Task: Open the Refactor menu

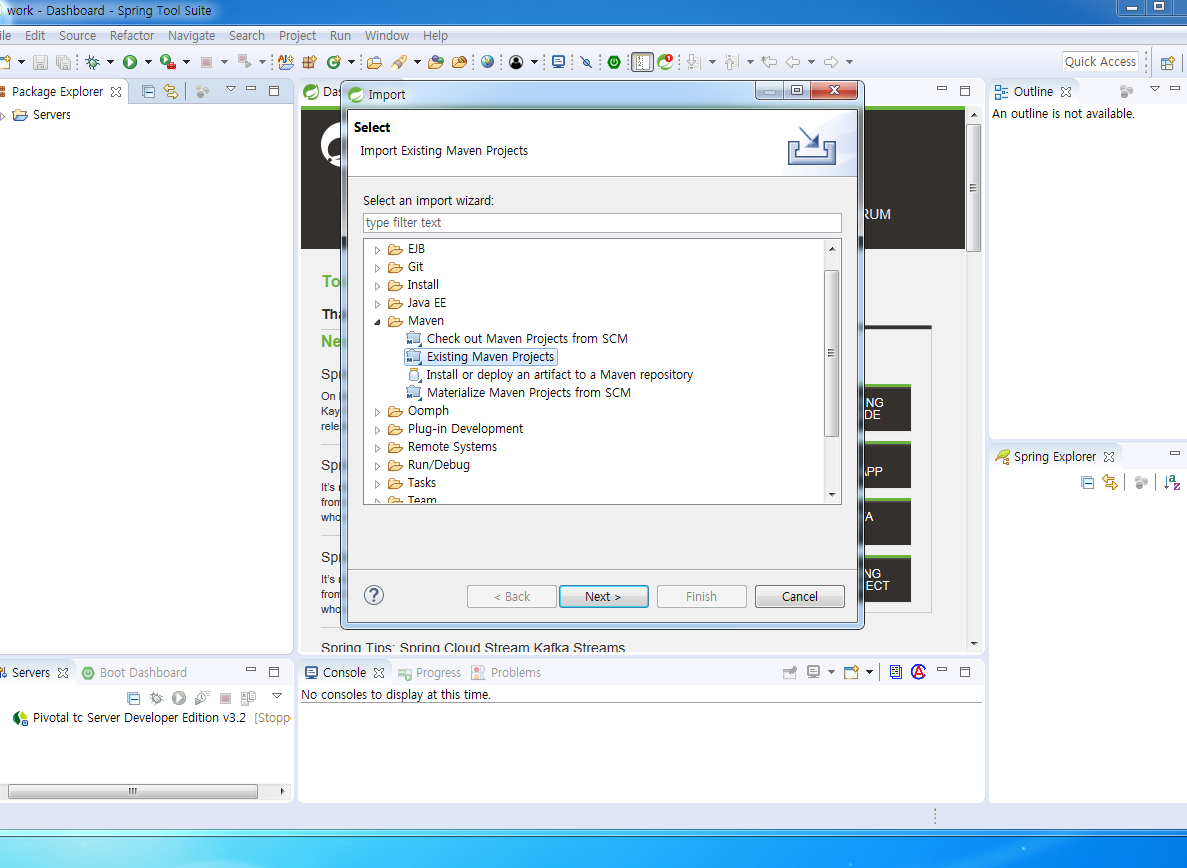Action: click(x=132, y=36)
